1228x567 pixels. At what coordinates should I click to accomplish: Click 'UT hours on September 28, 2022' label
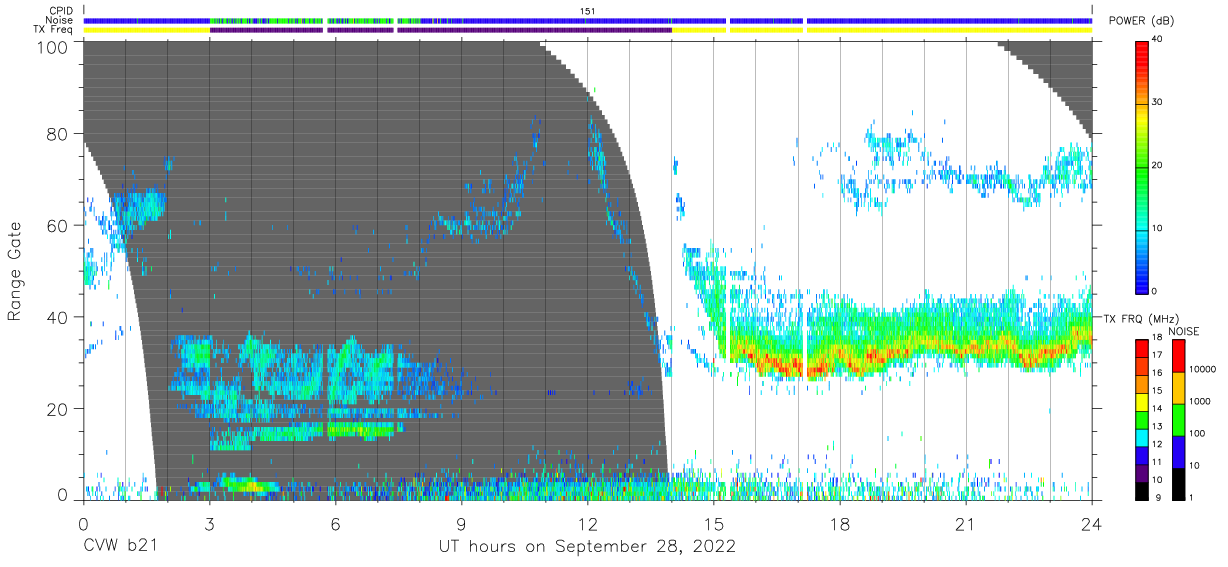587,547
